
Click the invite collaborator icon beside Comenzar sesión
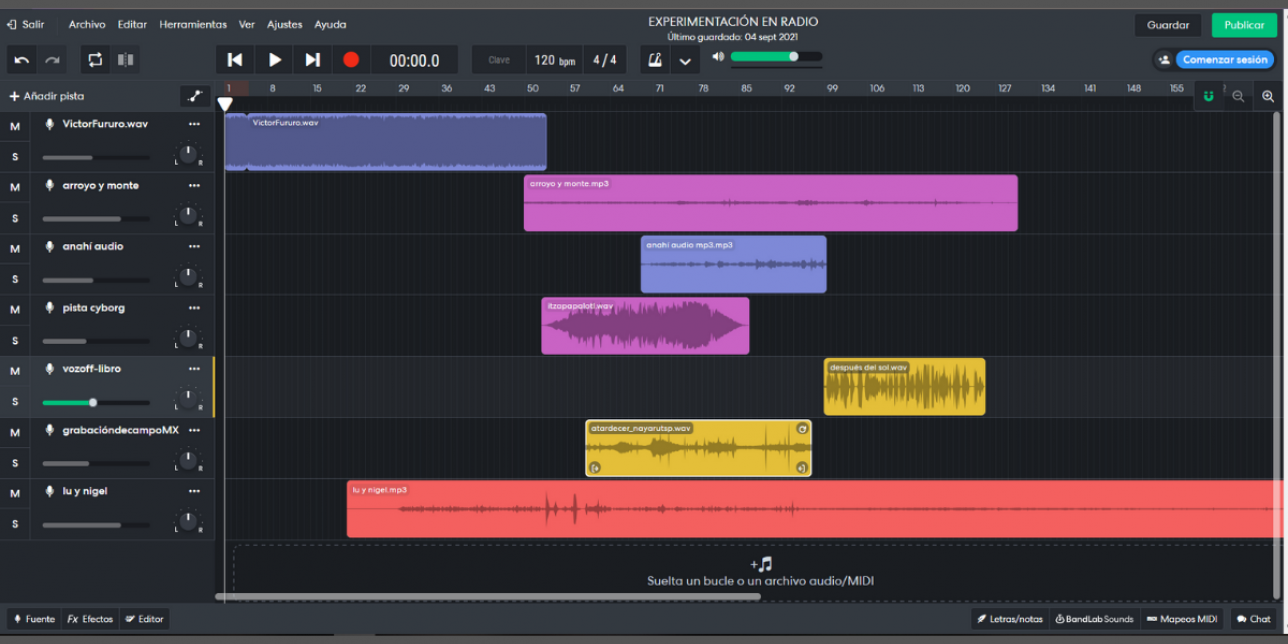coord(1164,60)
